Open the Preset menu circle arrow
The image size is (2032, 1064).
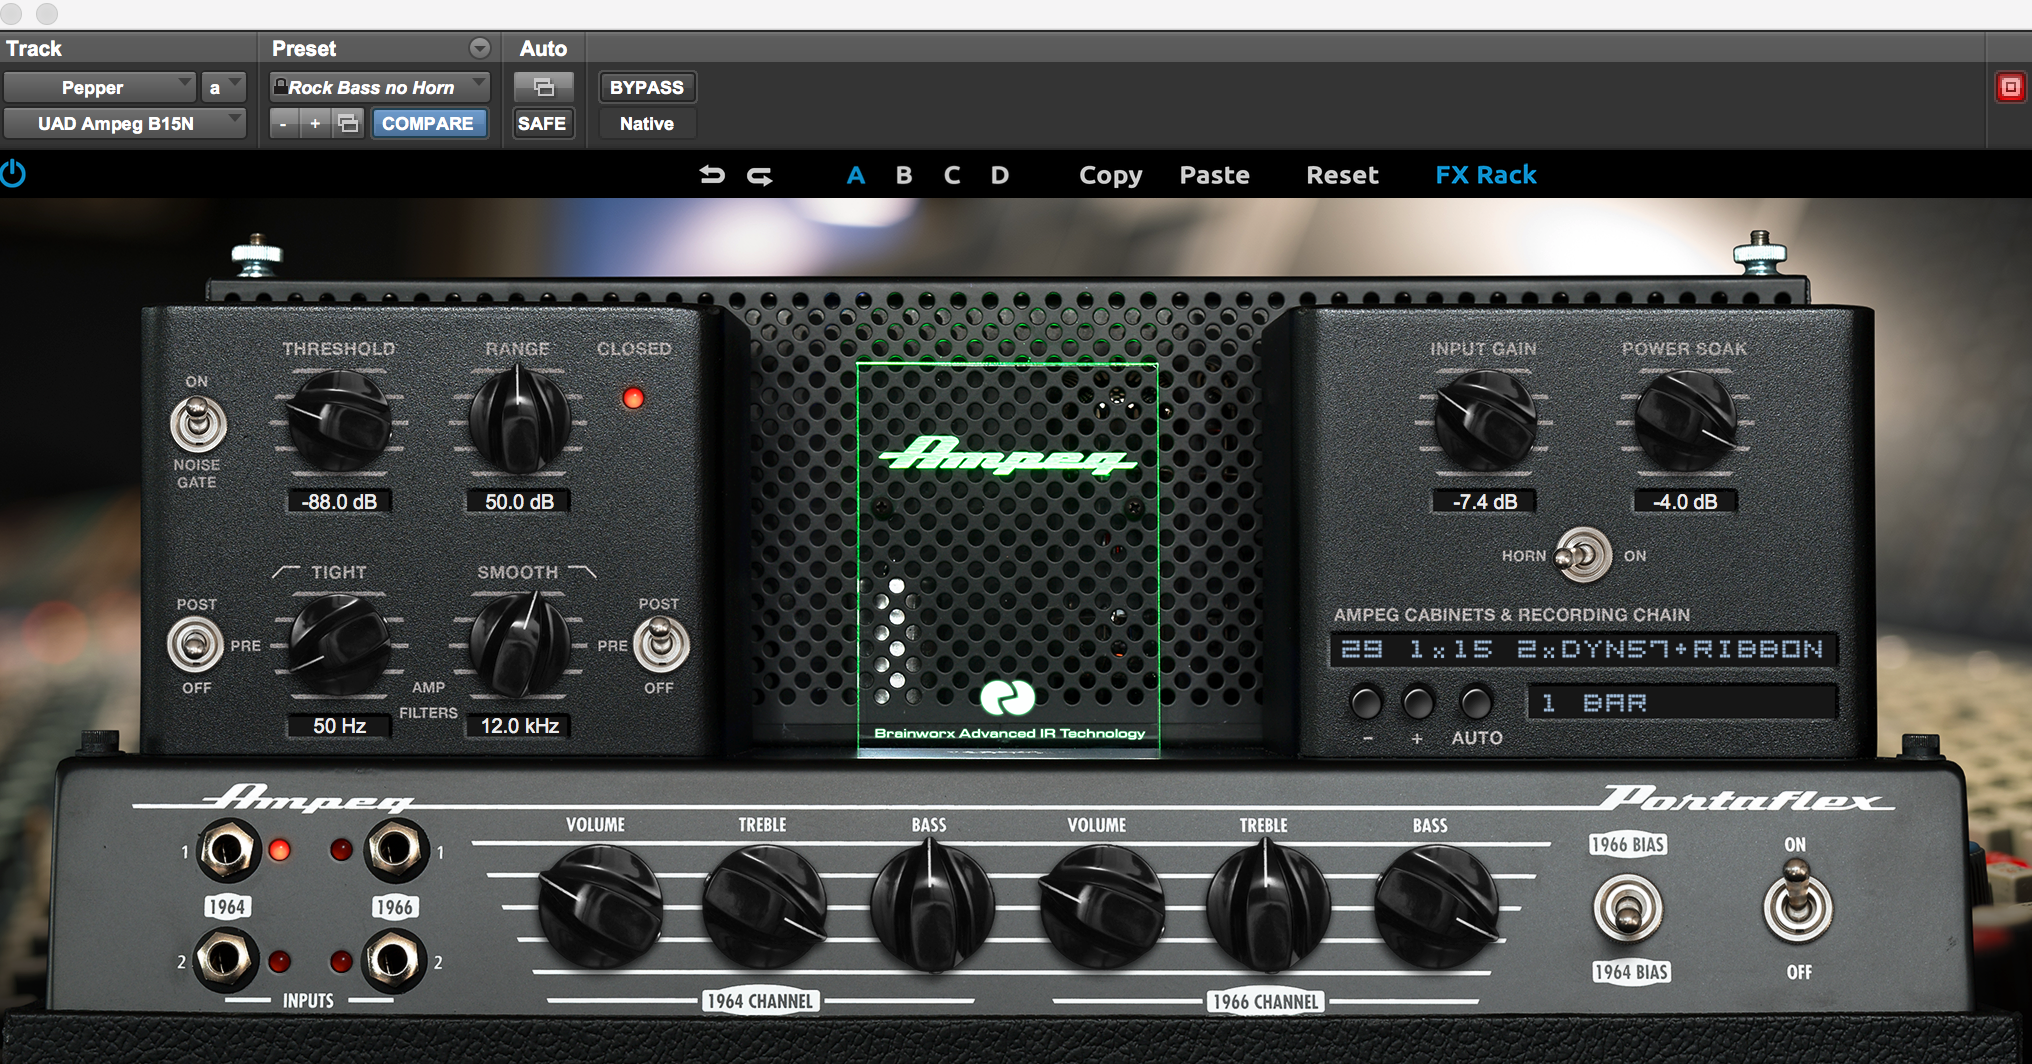coord(480,48)
